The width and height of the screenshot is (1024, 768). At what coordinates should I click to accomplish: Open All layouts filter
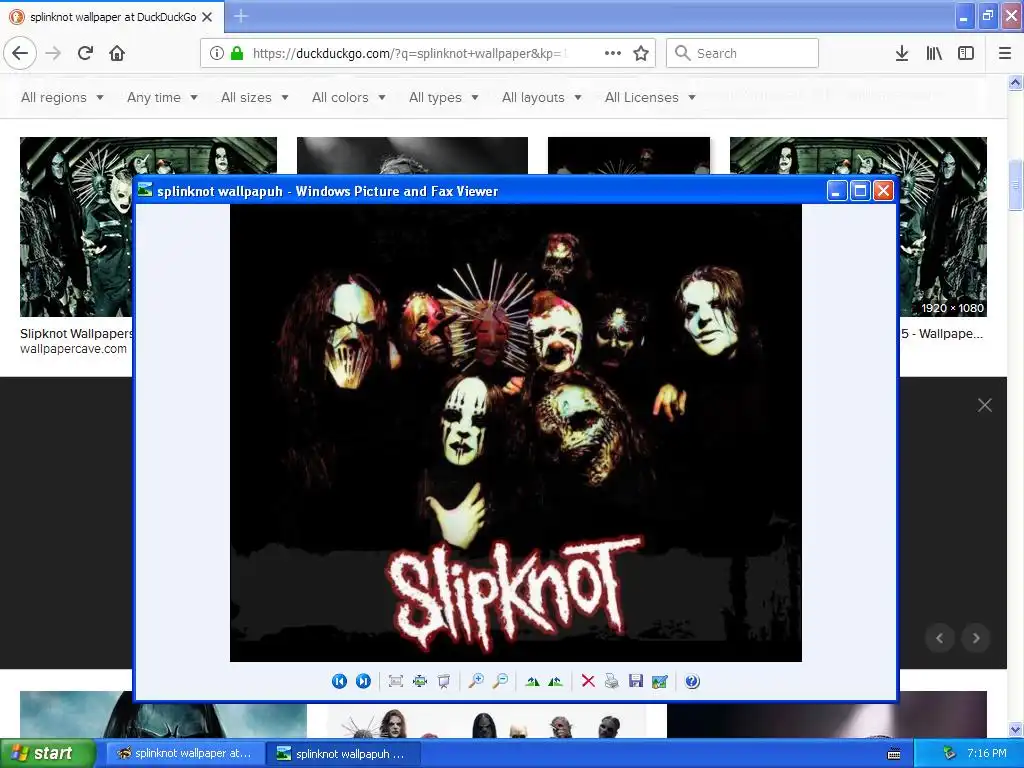(x=541, y=97)
